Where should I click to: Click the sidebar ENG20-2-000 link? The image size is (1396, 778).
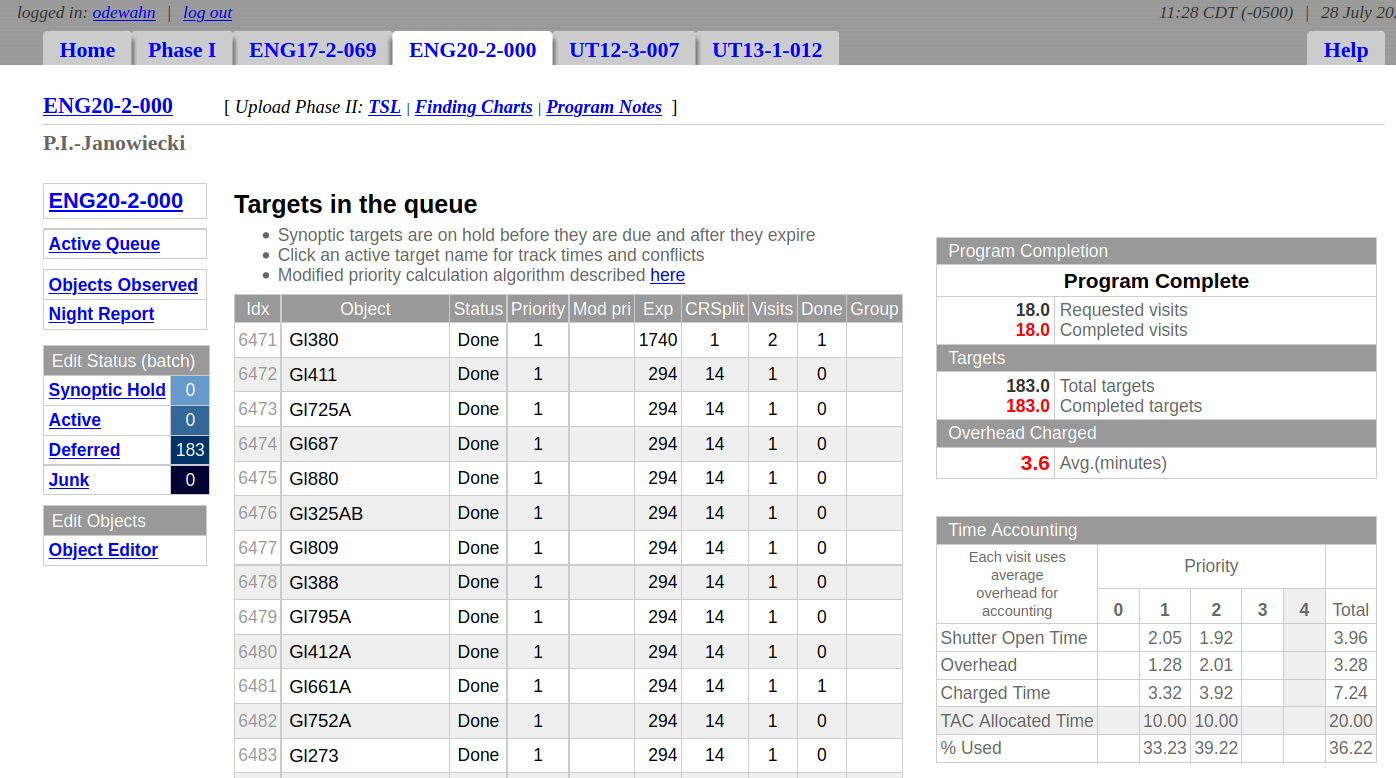click(116, 201)
